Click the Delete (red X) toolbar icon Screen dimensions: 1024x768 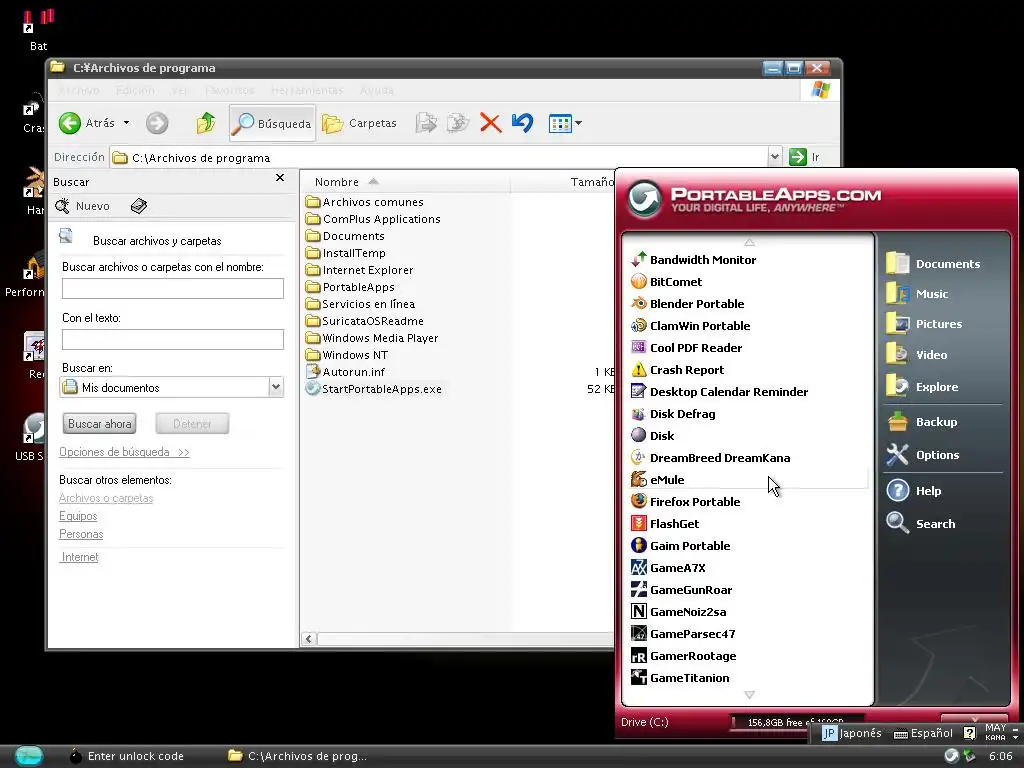(490, 123)
